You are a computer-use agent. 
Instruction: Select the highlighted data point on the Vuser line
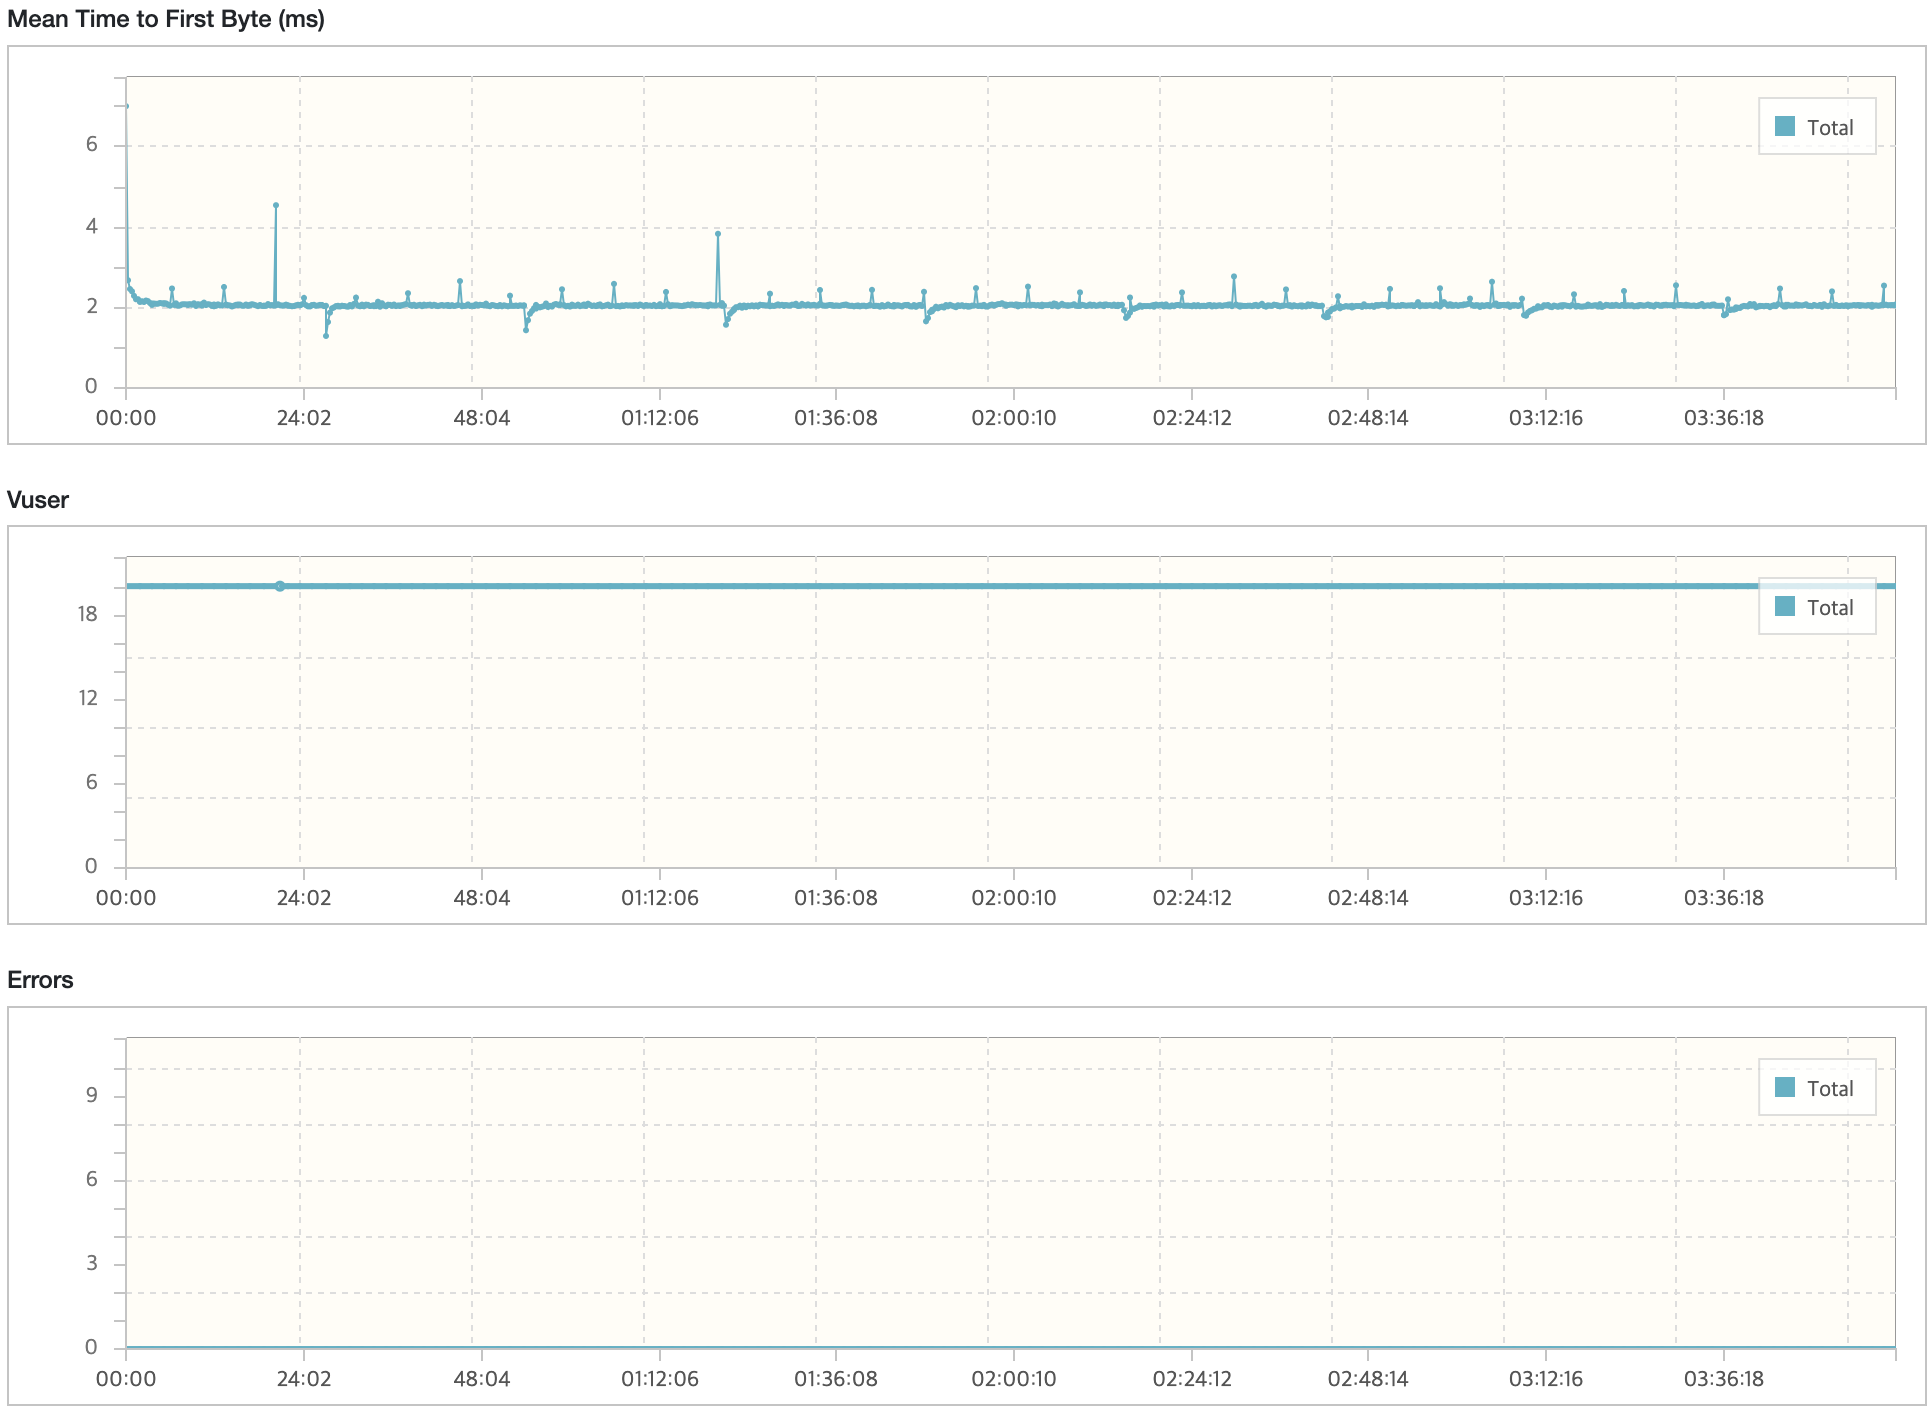click(280, 586)
